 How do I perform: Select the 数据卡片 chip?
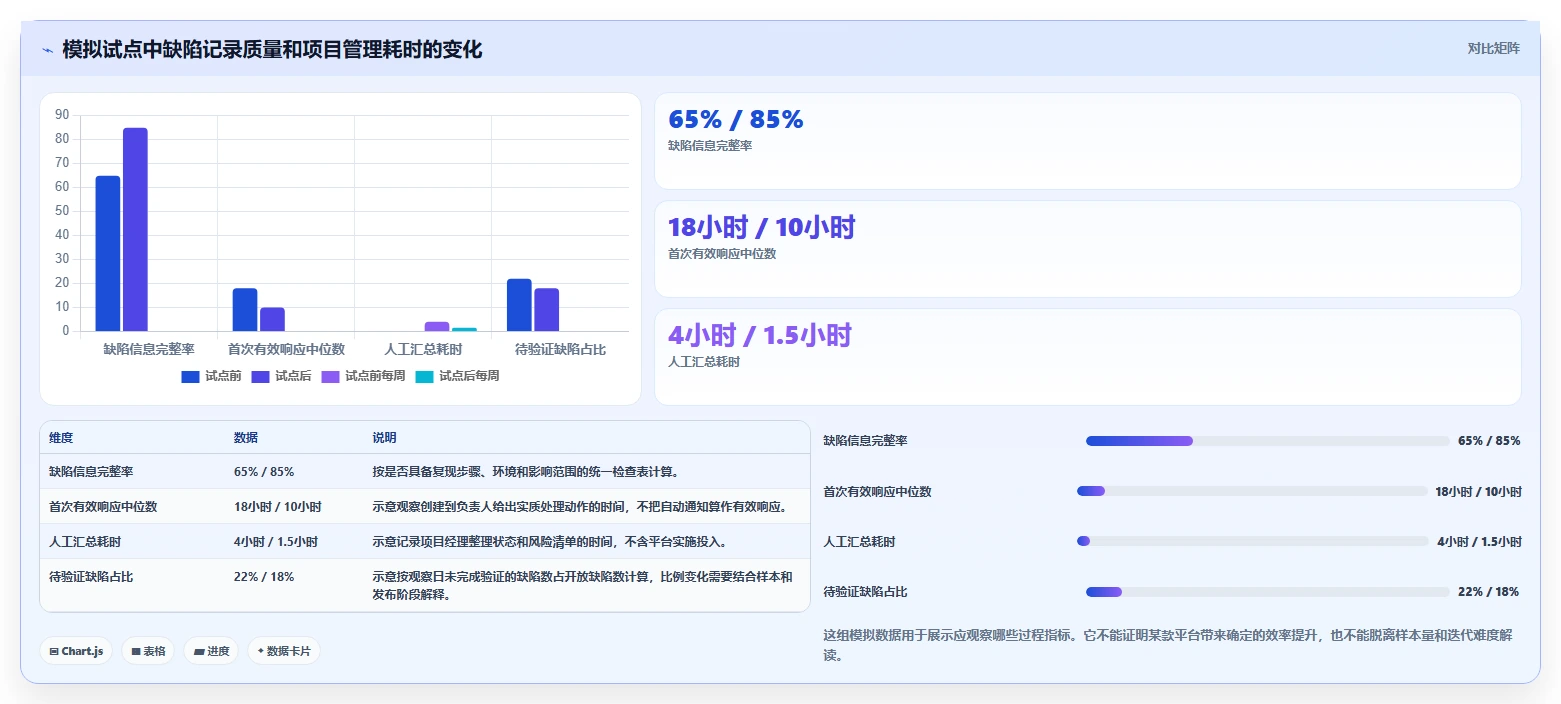(x=284, y=651)
